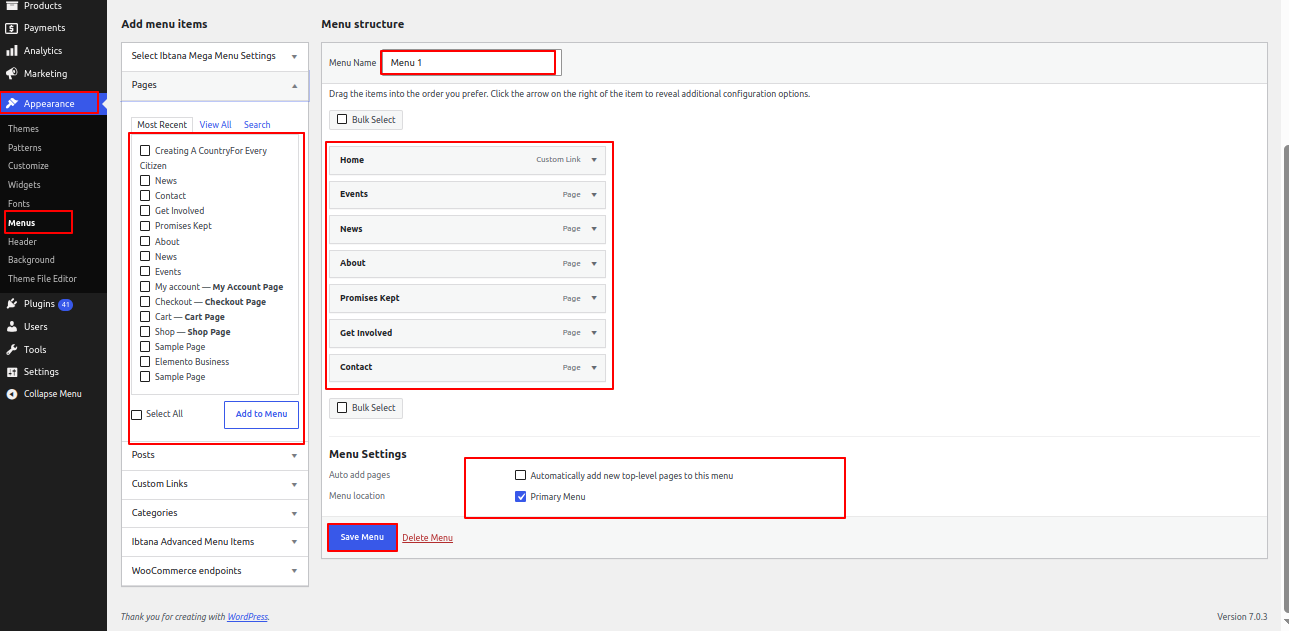Tick the upper Bulk Select checkbox
Viewport: 1289px width, 631px height.
342,120
